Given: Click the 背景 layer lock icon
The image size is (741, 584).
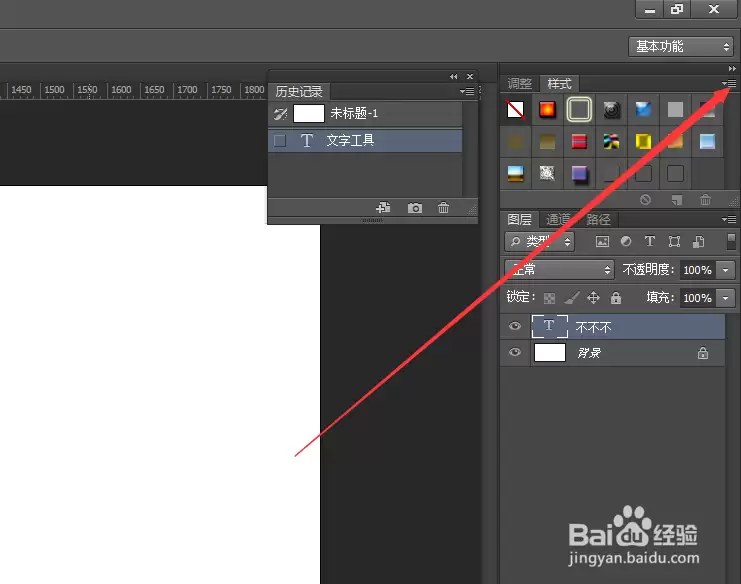Looking at the screenshot, I should [703, 352].
